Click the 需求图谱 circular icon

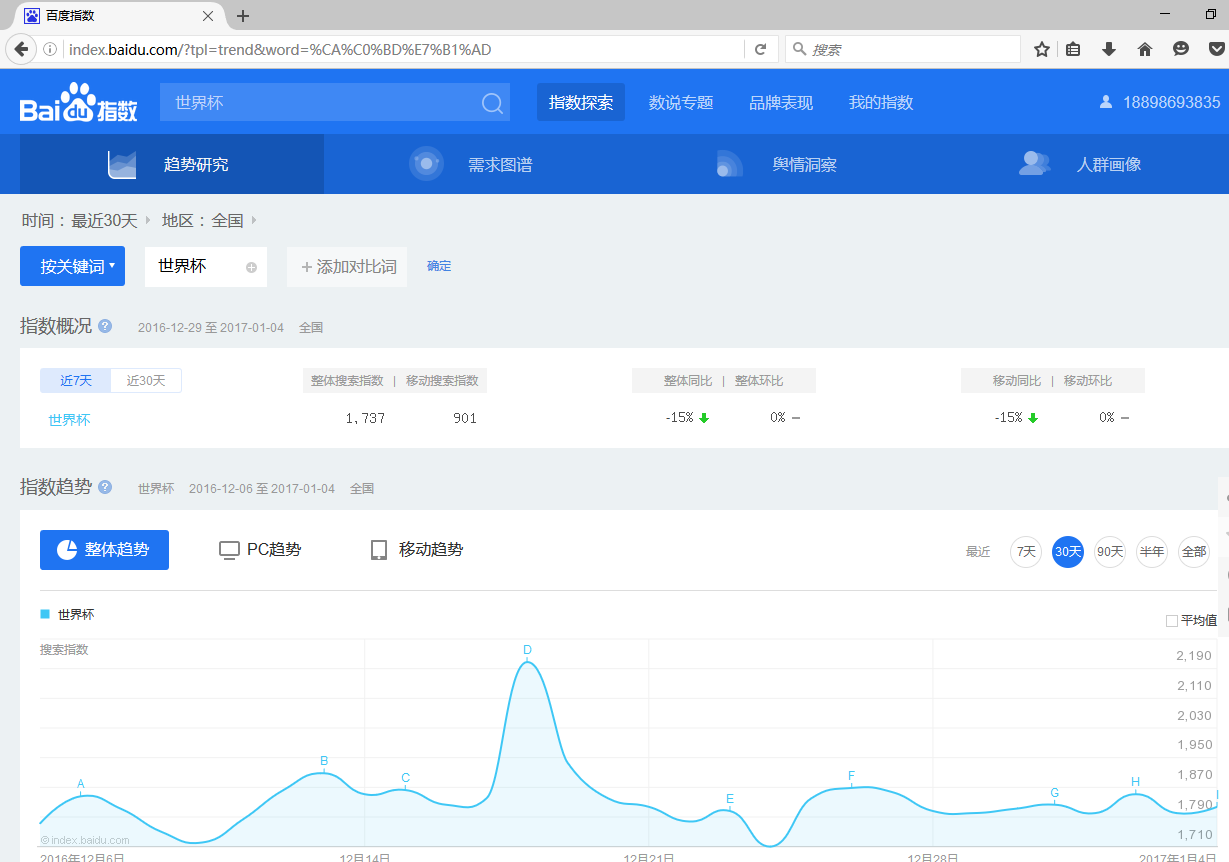426,164
